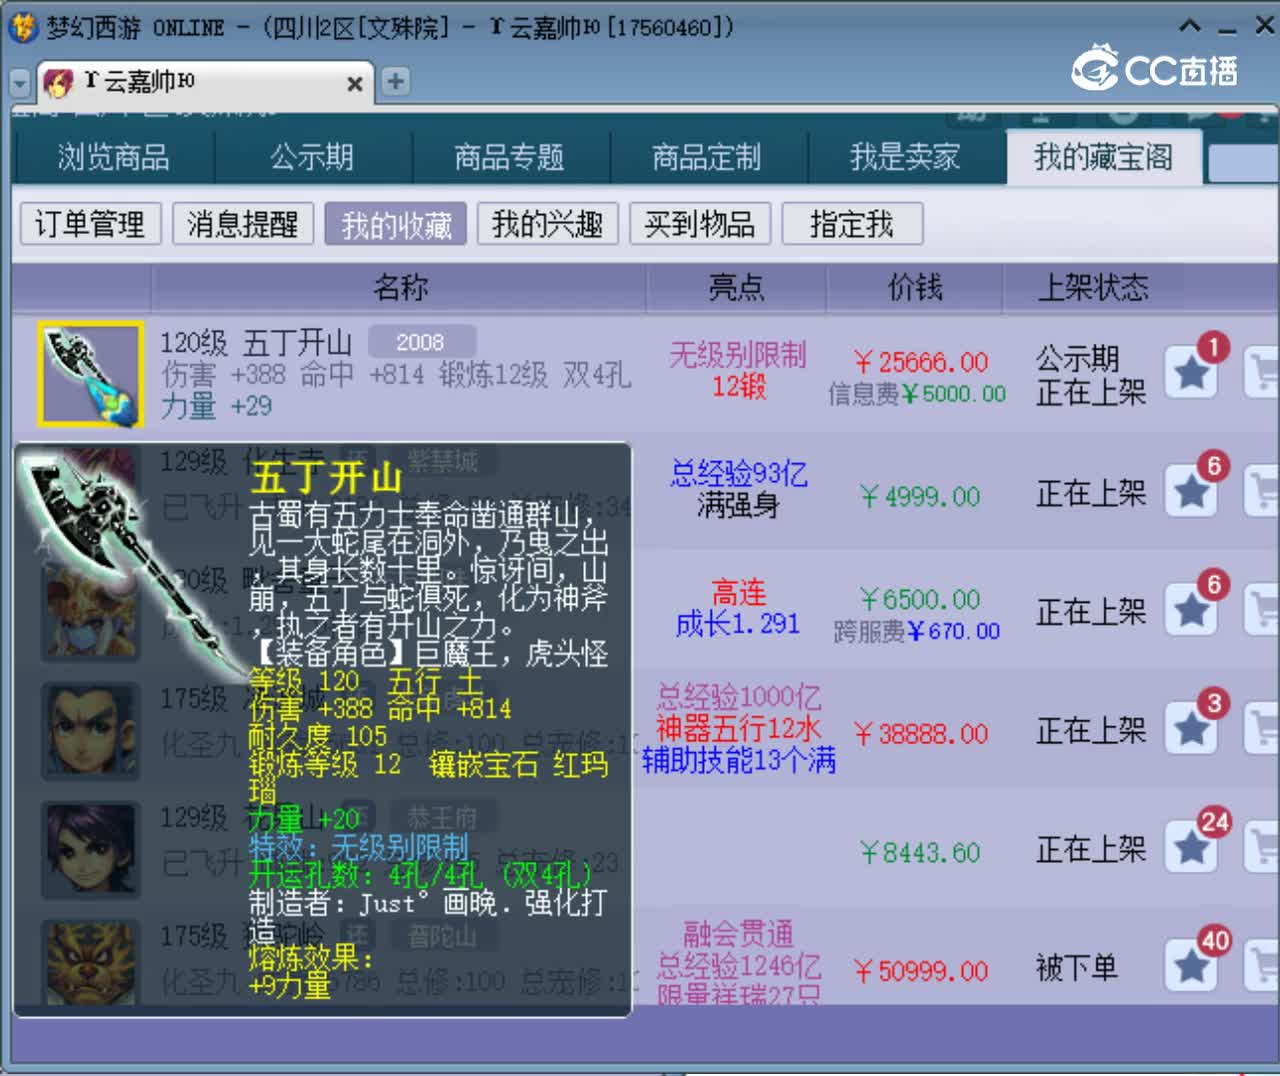Open 买到物品 section

(700, 224)
